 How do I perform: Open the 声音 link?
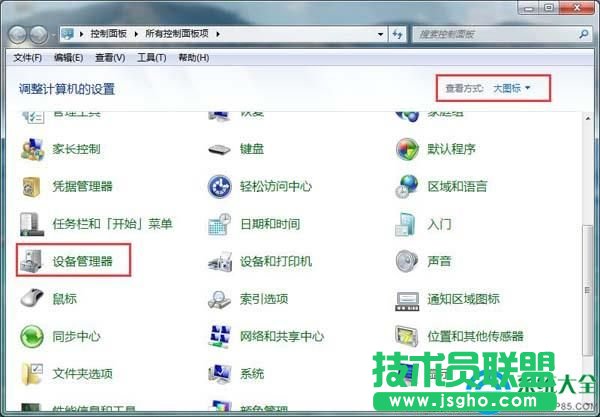[x=439, y=262]
